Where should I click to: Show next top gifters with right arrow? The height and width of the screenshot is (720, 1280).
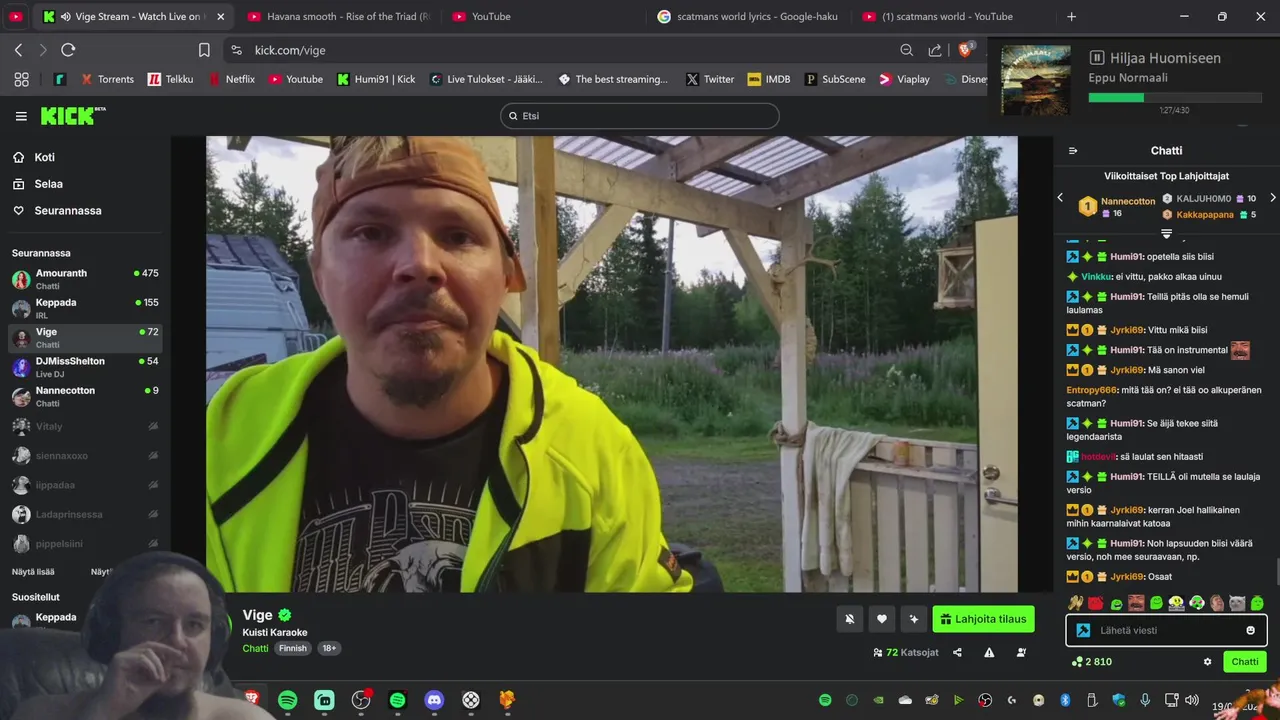pos(1272,198)
